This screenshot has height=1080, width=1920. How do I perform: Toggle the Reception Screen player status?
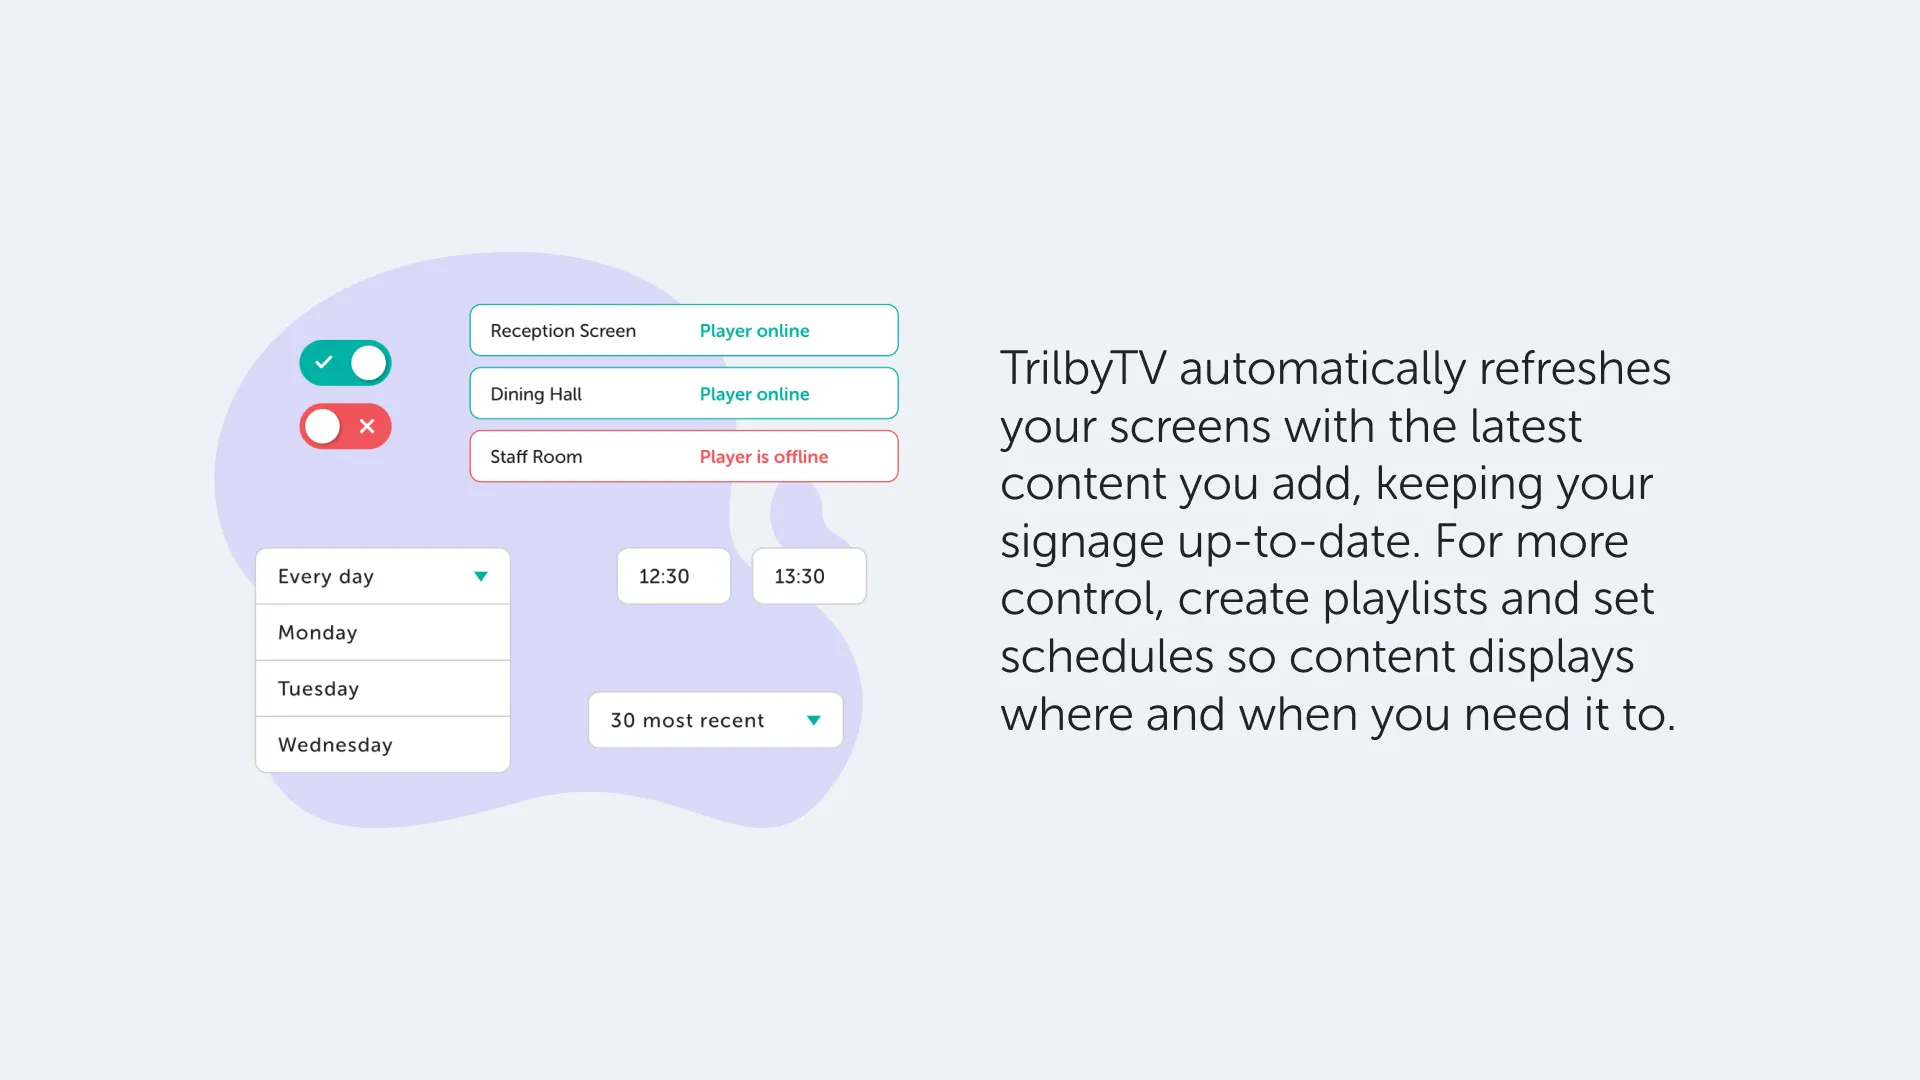345,363
